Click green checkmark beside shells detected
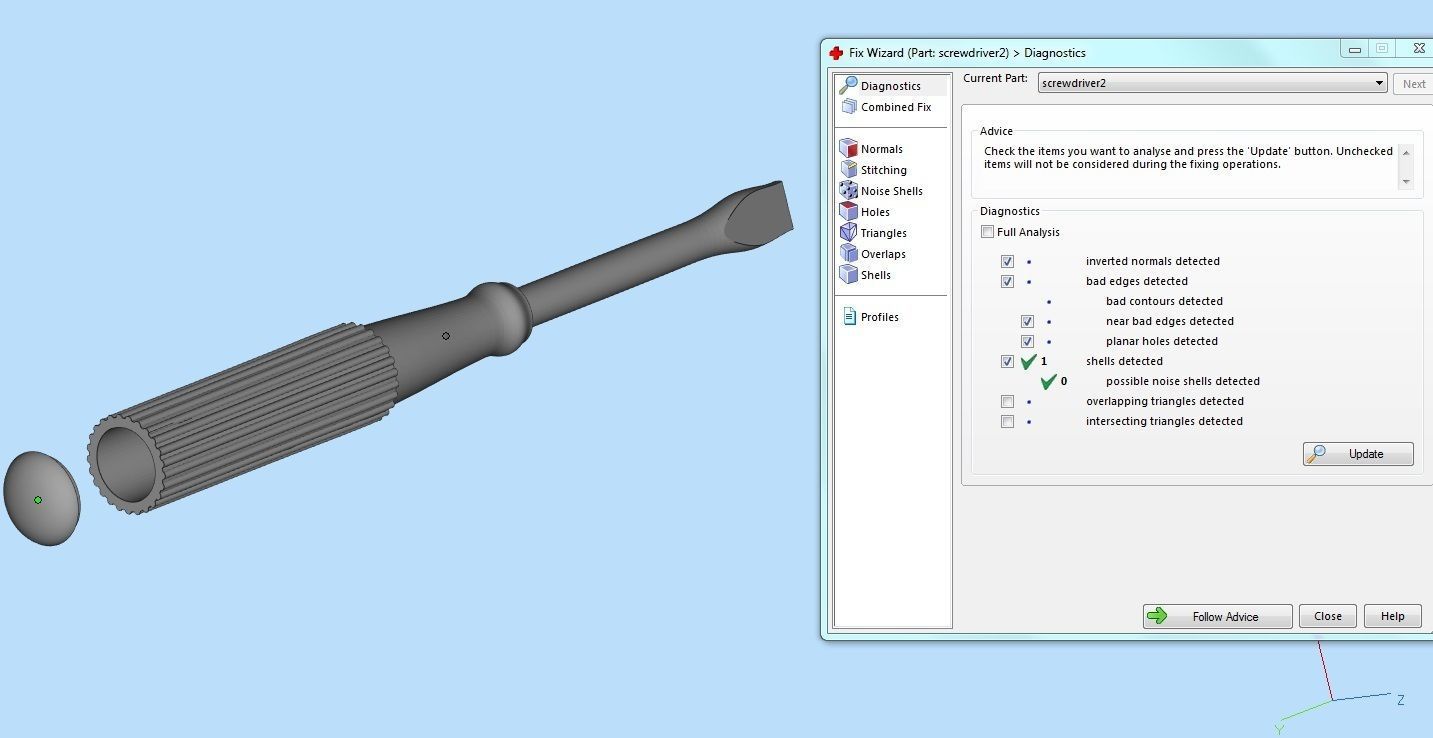The width and height of the screenshot is (1433, 738). (1028, 361)
